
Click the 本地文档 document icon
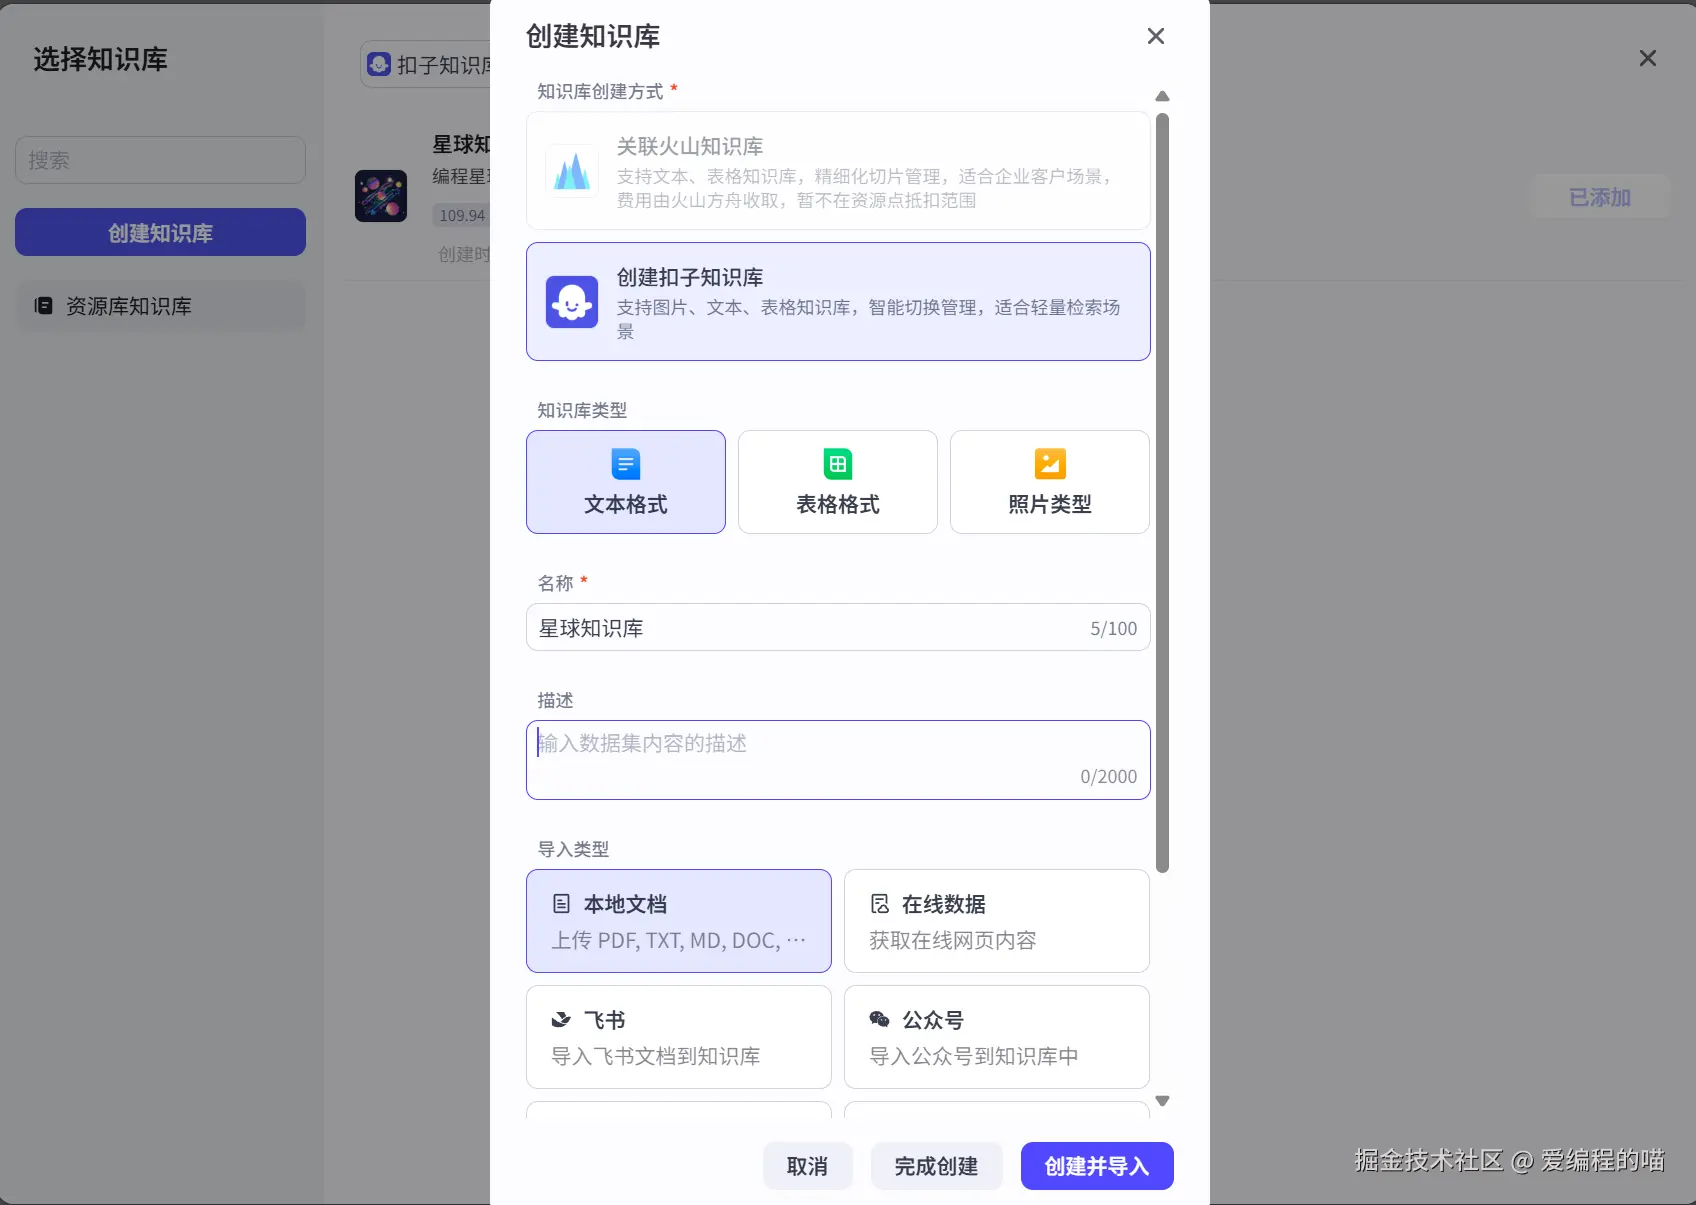pos(562,904)
